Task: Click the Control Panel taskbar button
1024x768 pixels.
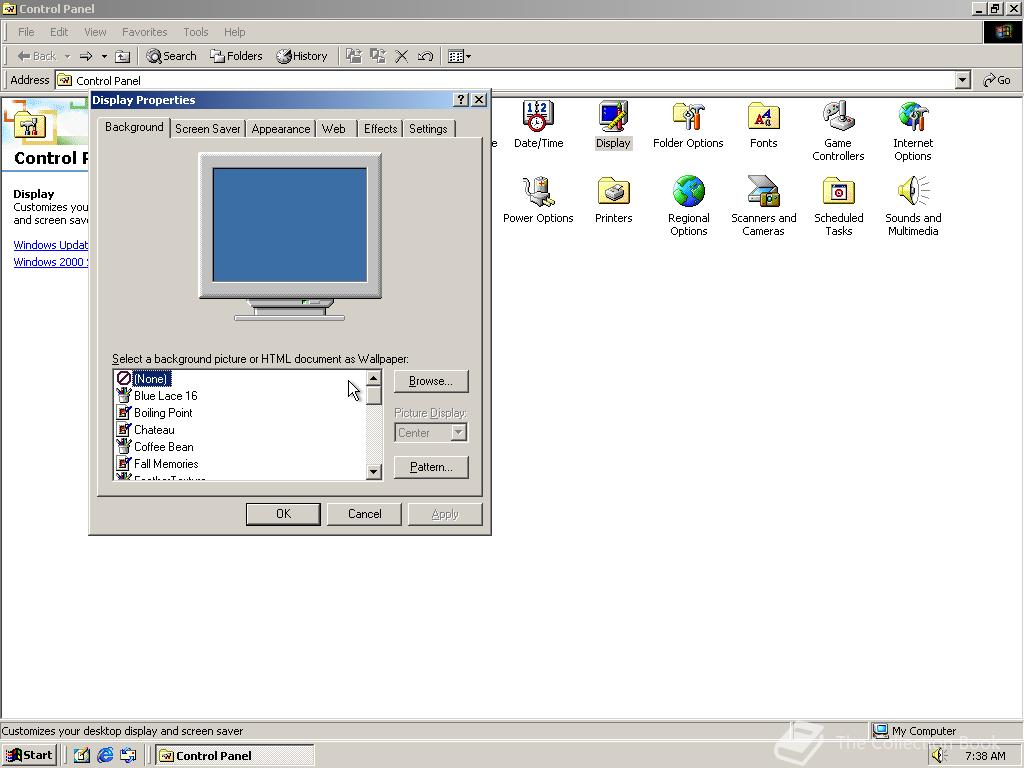Action: click(x=235, y=756)
